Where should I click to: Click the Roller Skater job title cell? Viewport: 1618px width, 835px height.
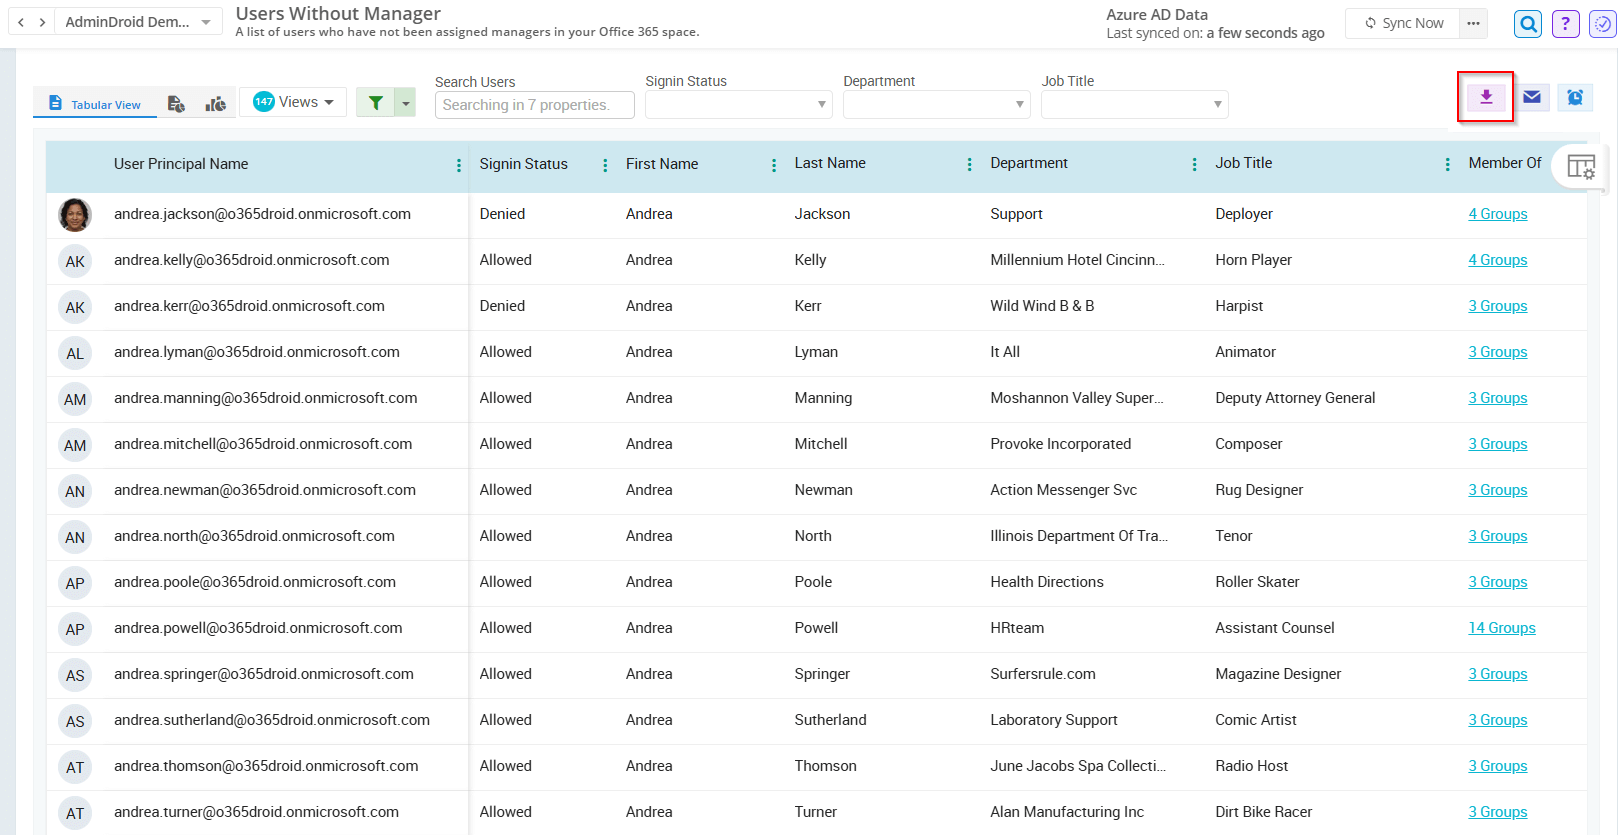pyautogui.click(x=1257, y=582)
